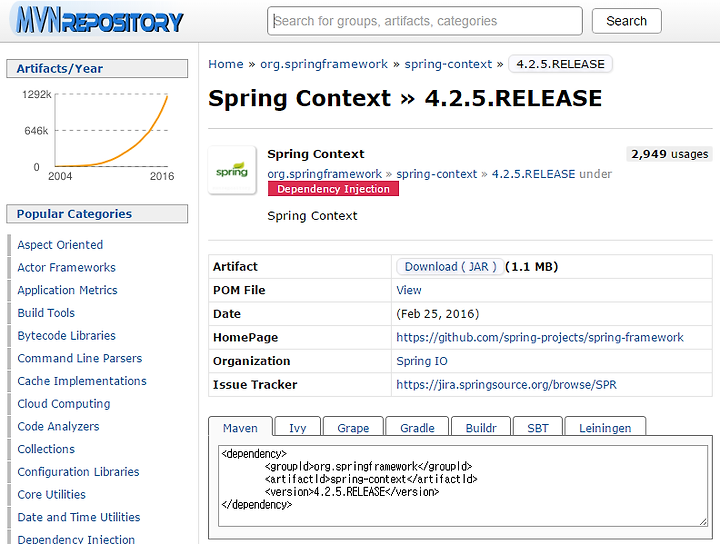This screenshot has width=720, height=544.
Task: Click the Spring Context » 4.2.5.RELEASE heading
Action: point(405,98)
